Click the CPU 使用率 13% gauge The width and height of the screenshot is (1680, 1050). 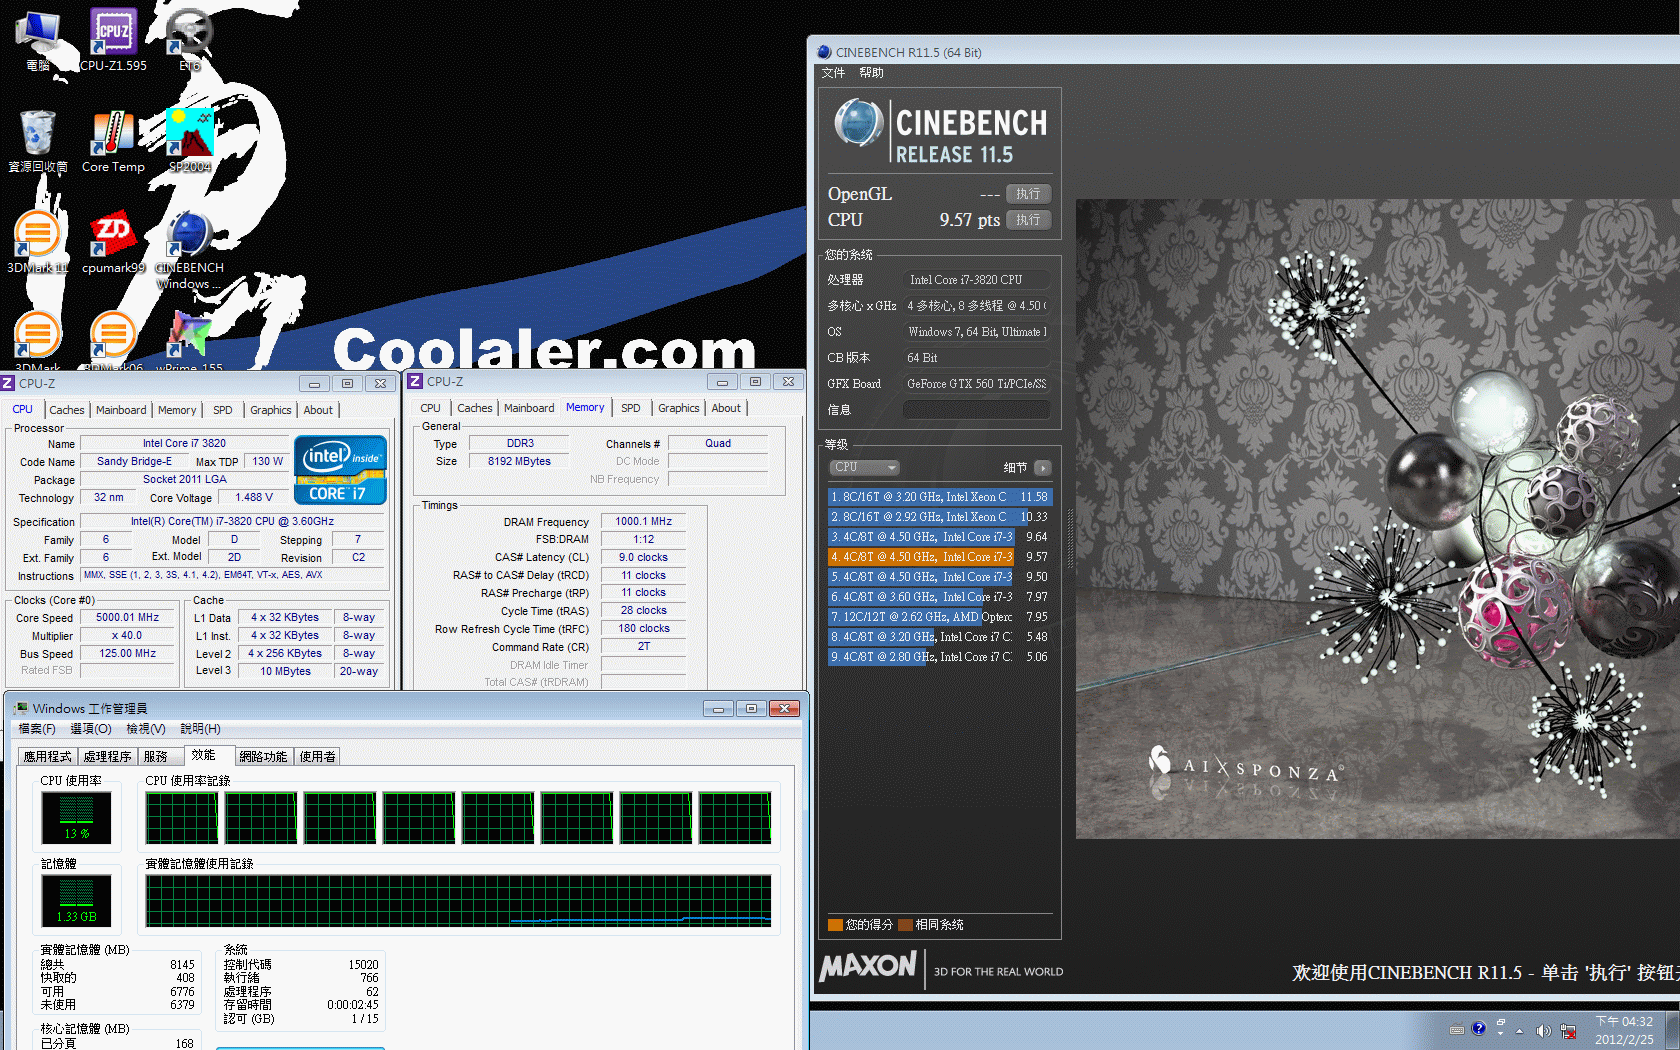[x=76, y=816]
